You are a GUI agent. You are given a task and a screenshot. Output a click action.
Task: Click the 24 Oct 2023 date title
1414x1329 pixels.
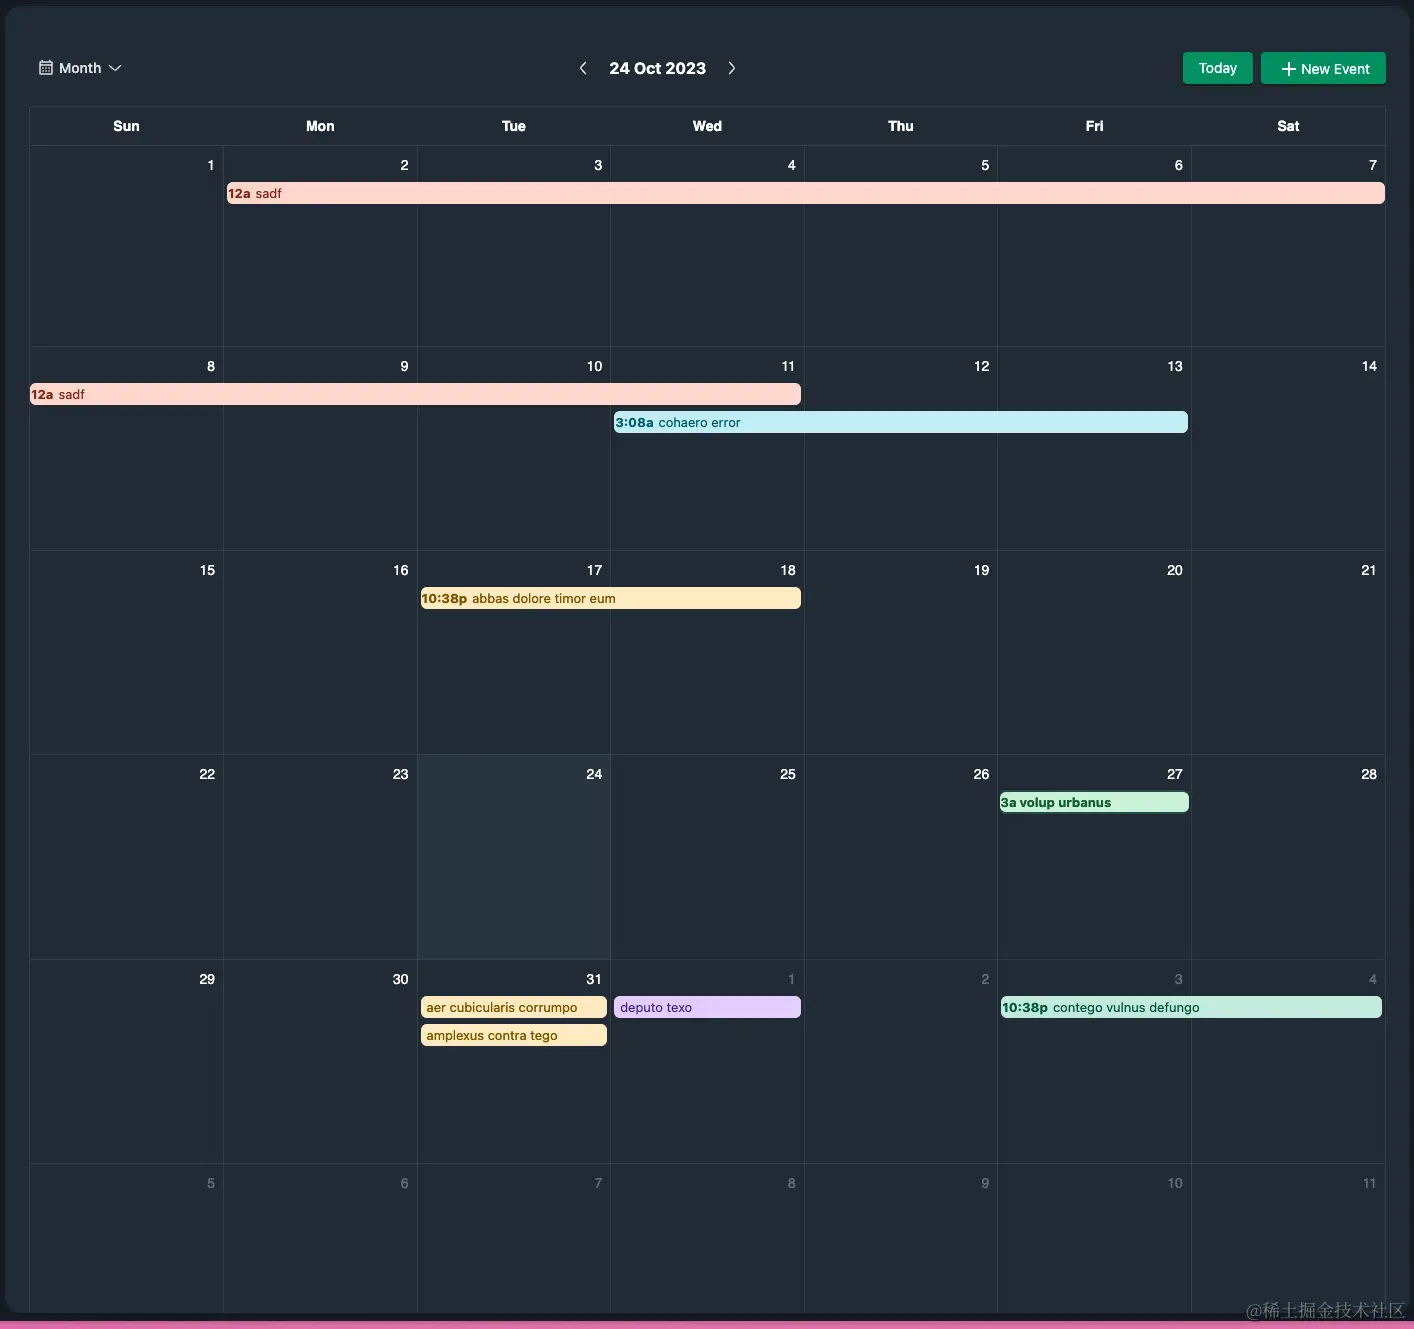pyautogui.click(x=657, y=68)
